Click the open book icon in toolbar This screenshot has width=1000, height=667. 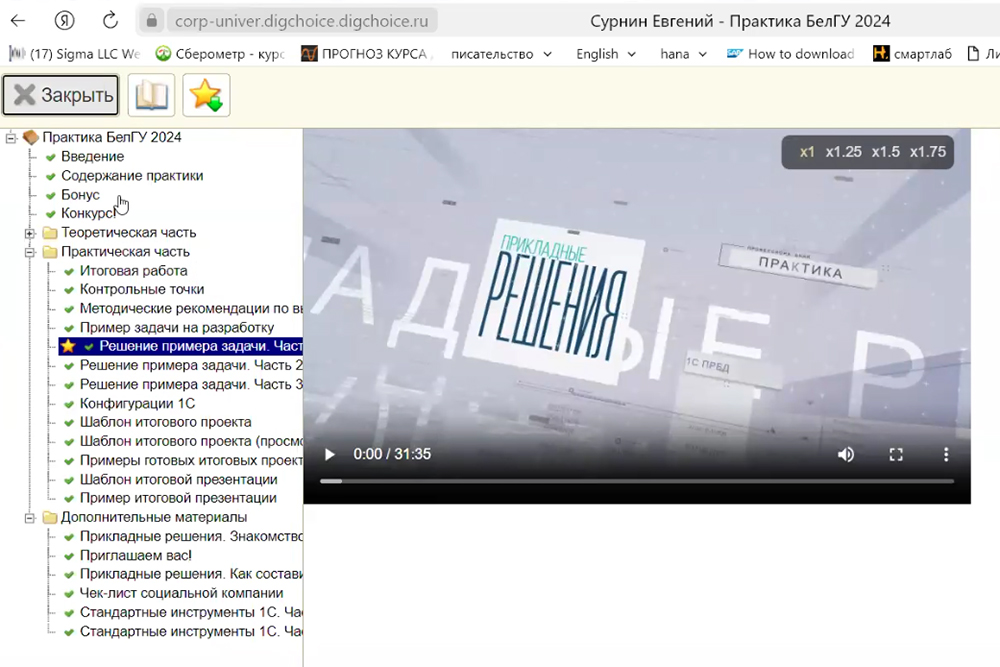tap(151, 96)
